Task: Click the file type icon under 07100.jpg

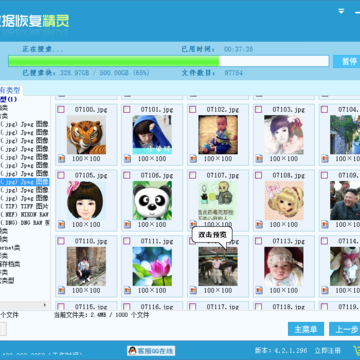Action: point(61,159)
